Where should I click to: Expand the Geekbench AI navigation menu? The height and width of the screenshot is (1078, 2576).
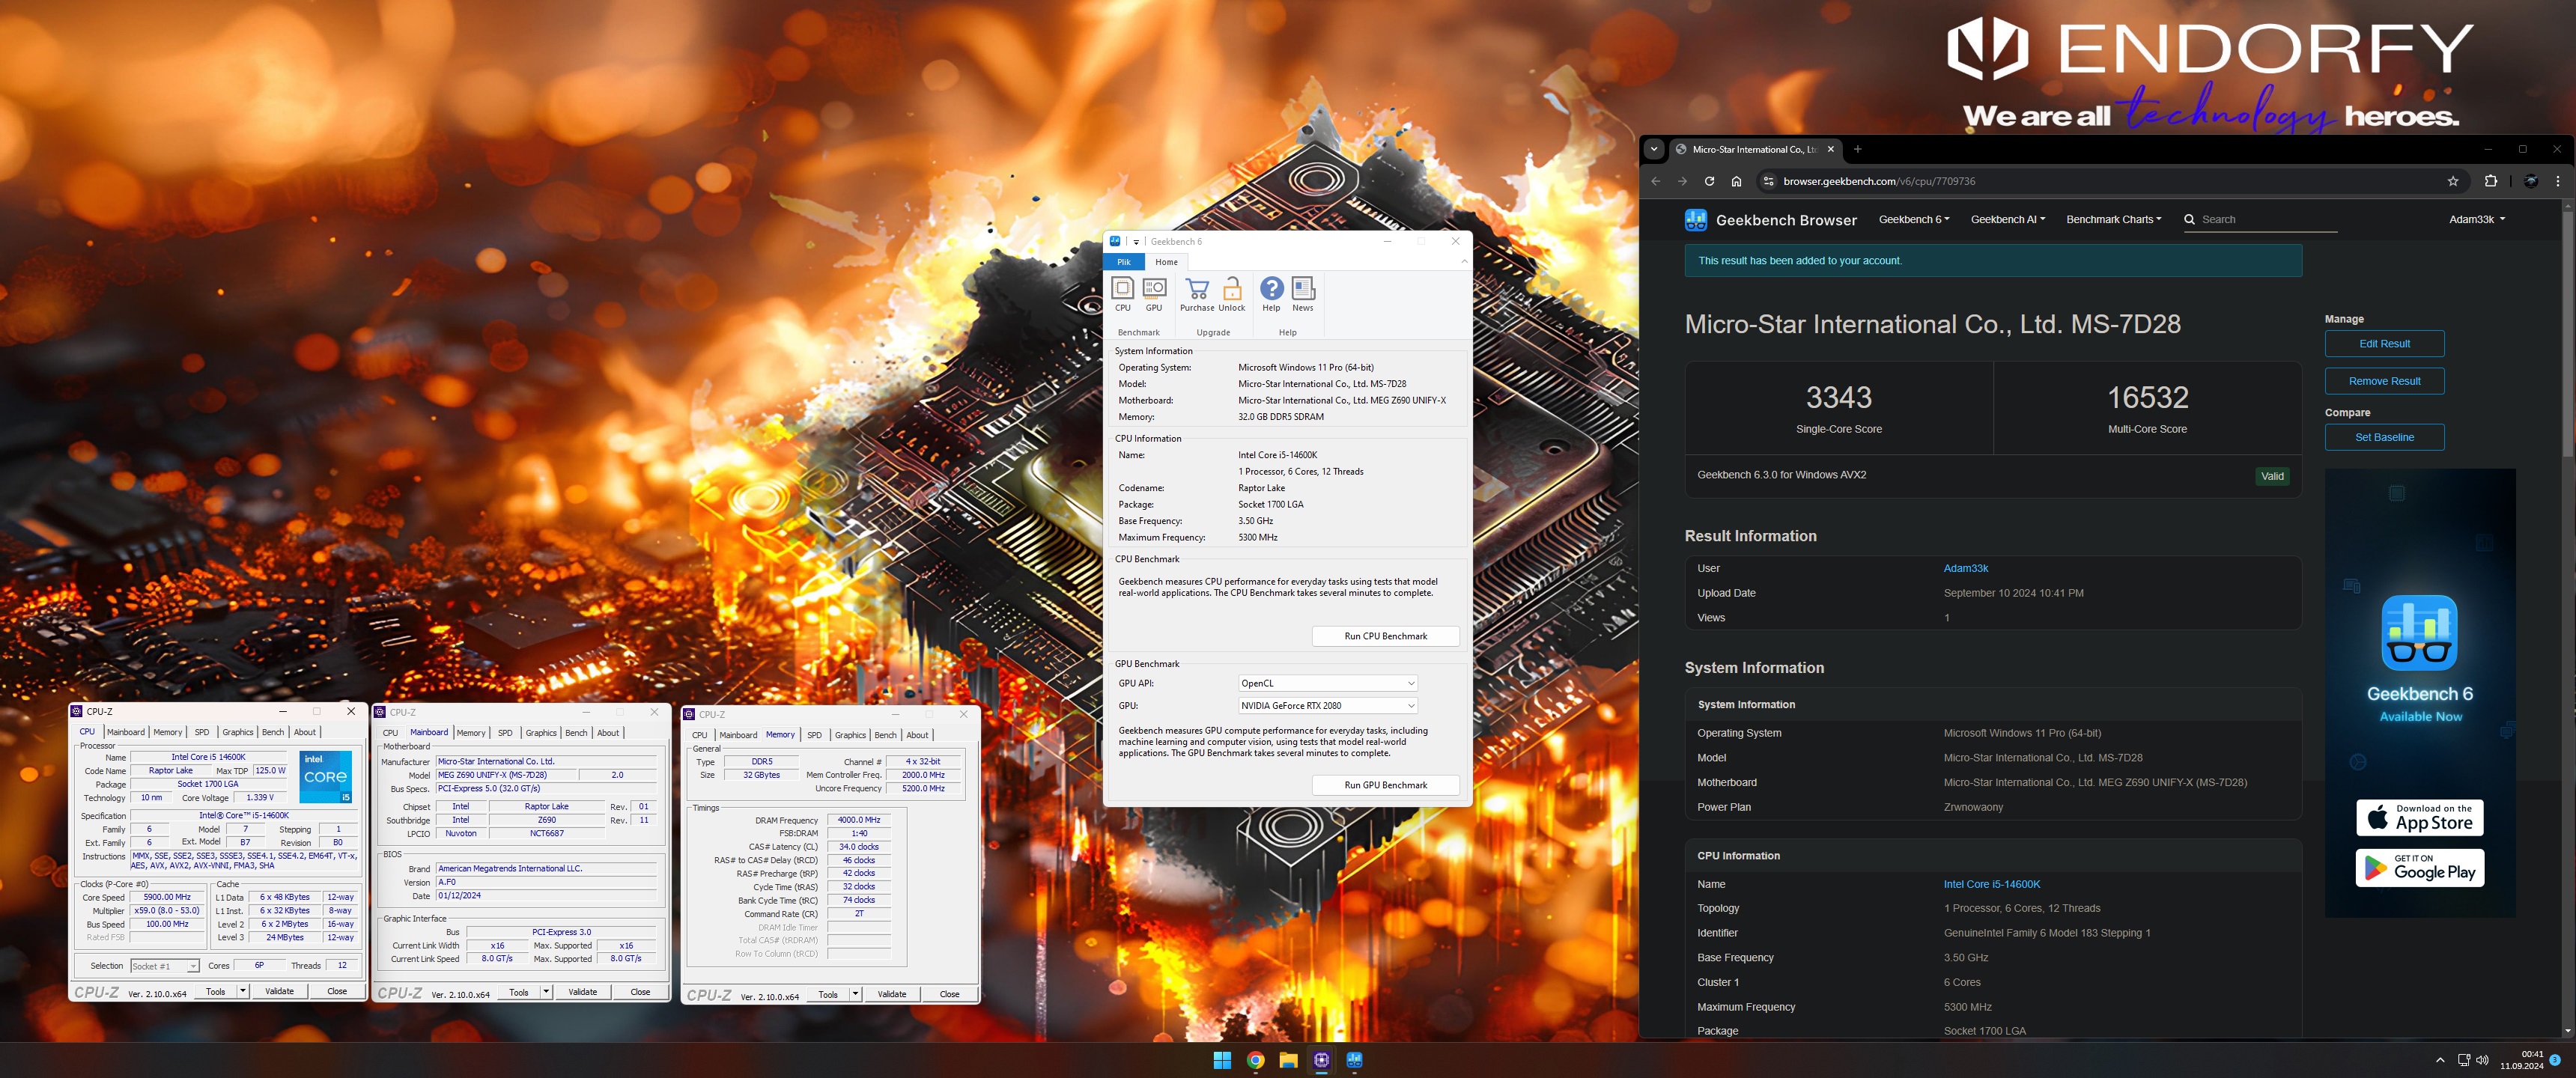(x=2007, y=219)
